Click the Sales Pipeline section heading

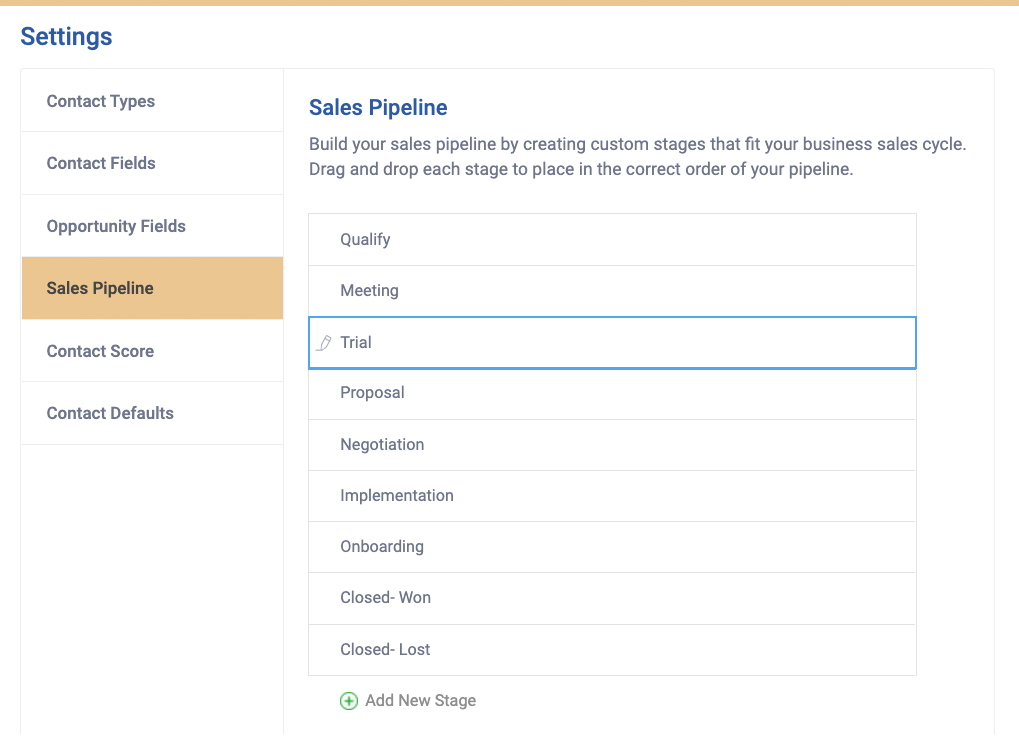378,107
